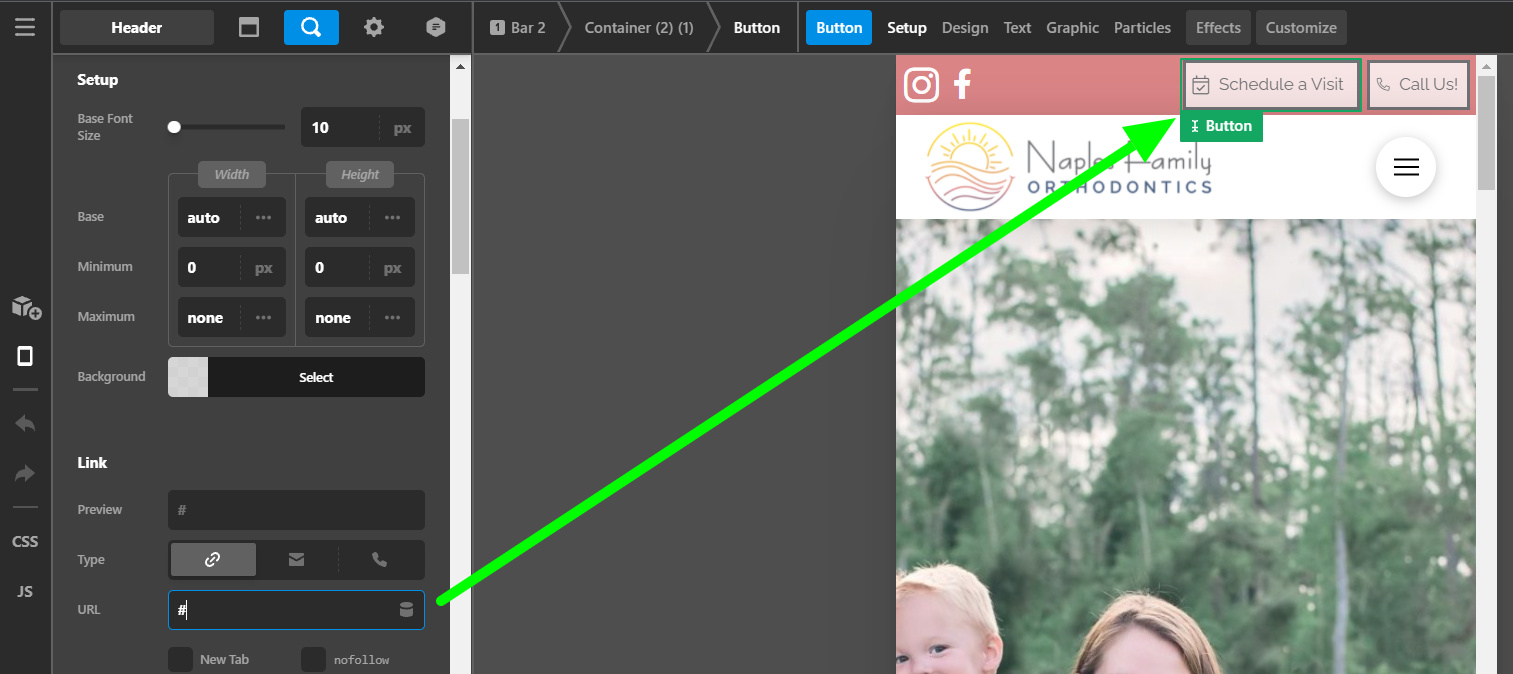Open the Maximum height unit options

(393, 318)
